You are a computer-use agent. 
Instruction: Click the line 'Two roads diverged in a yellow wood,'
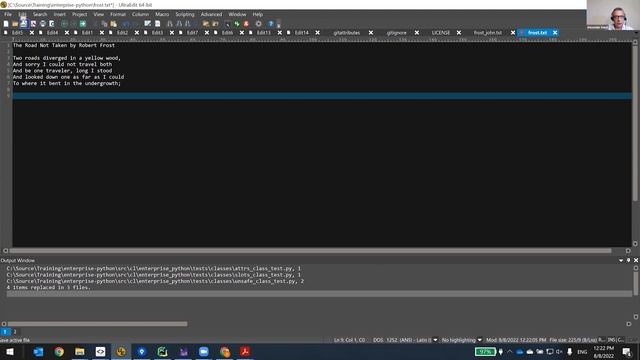67,58
